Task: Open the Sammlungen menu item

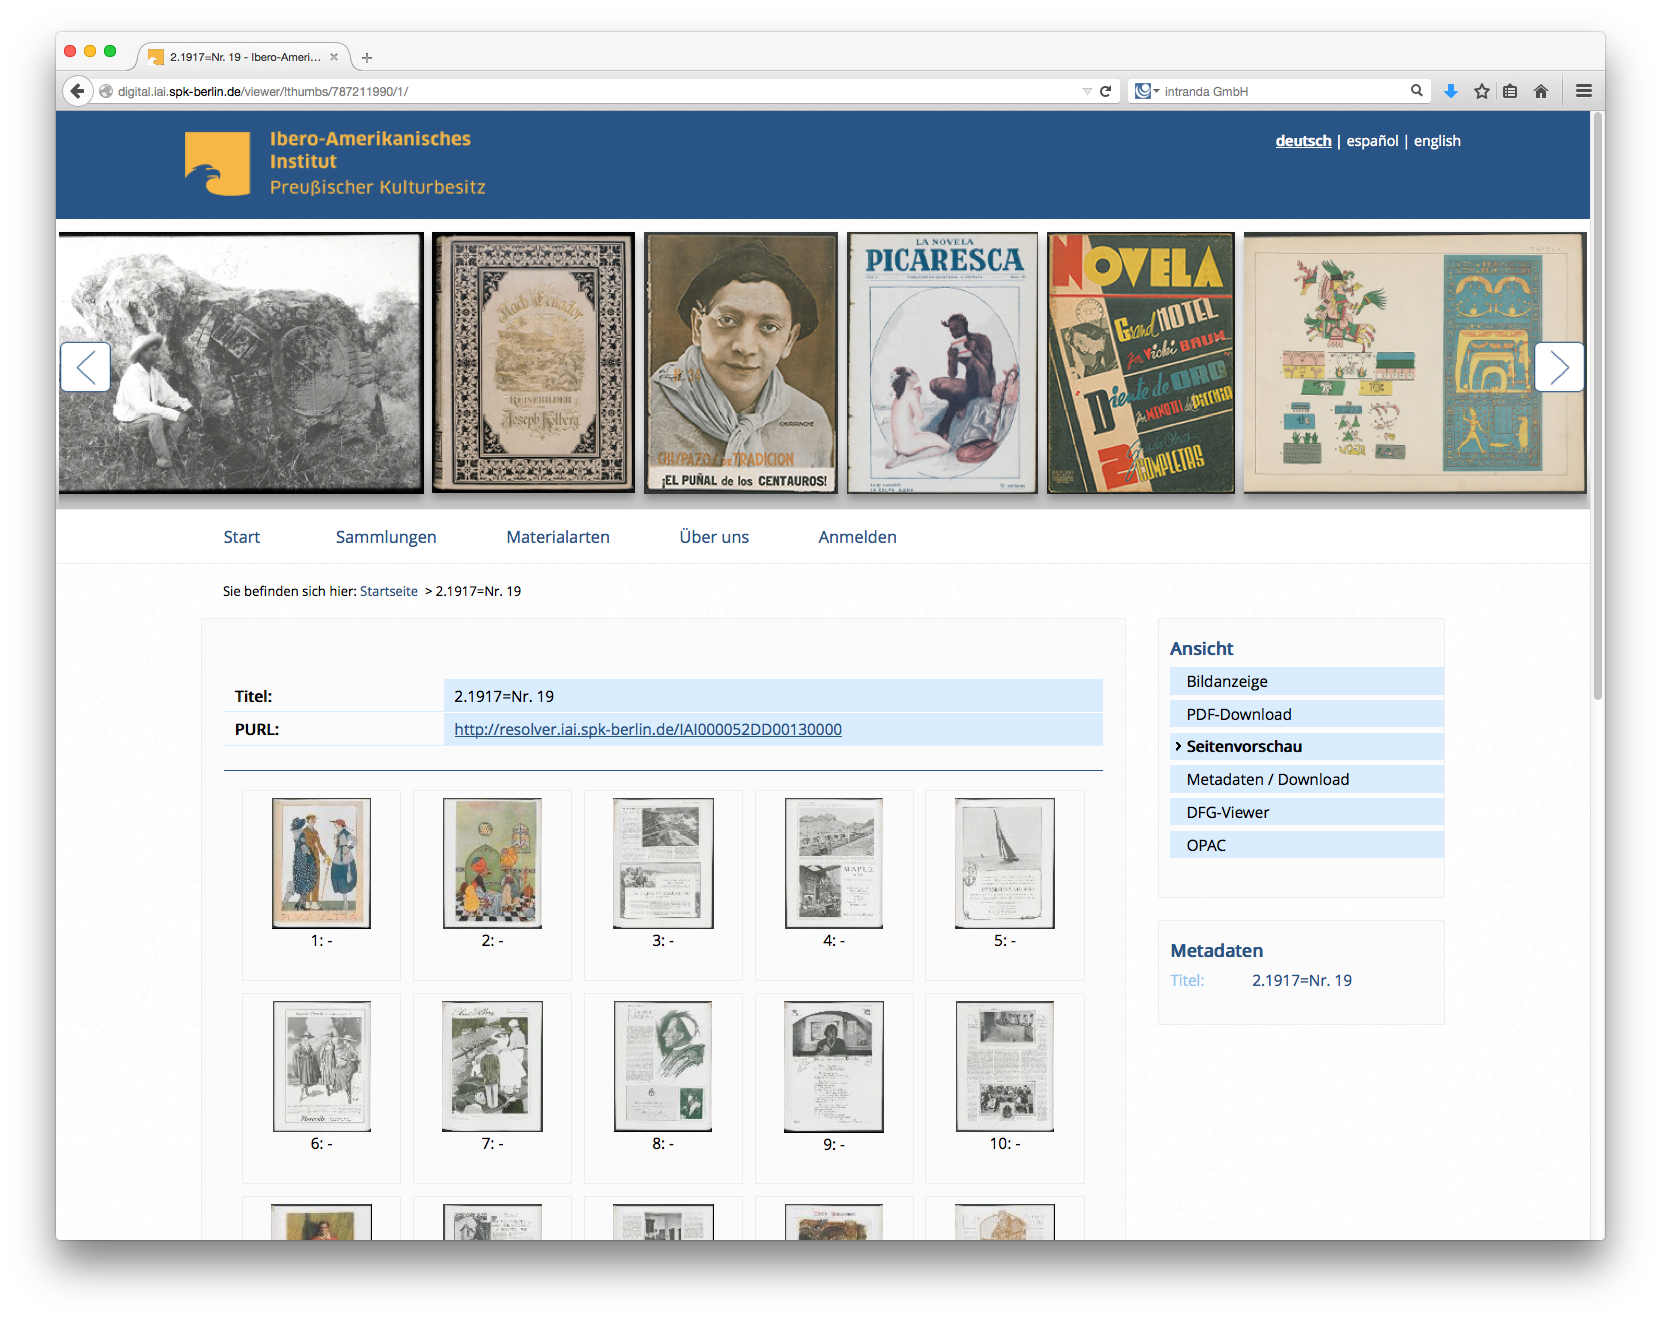Action: 386,537
